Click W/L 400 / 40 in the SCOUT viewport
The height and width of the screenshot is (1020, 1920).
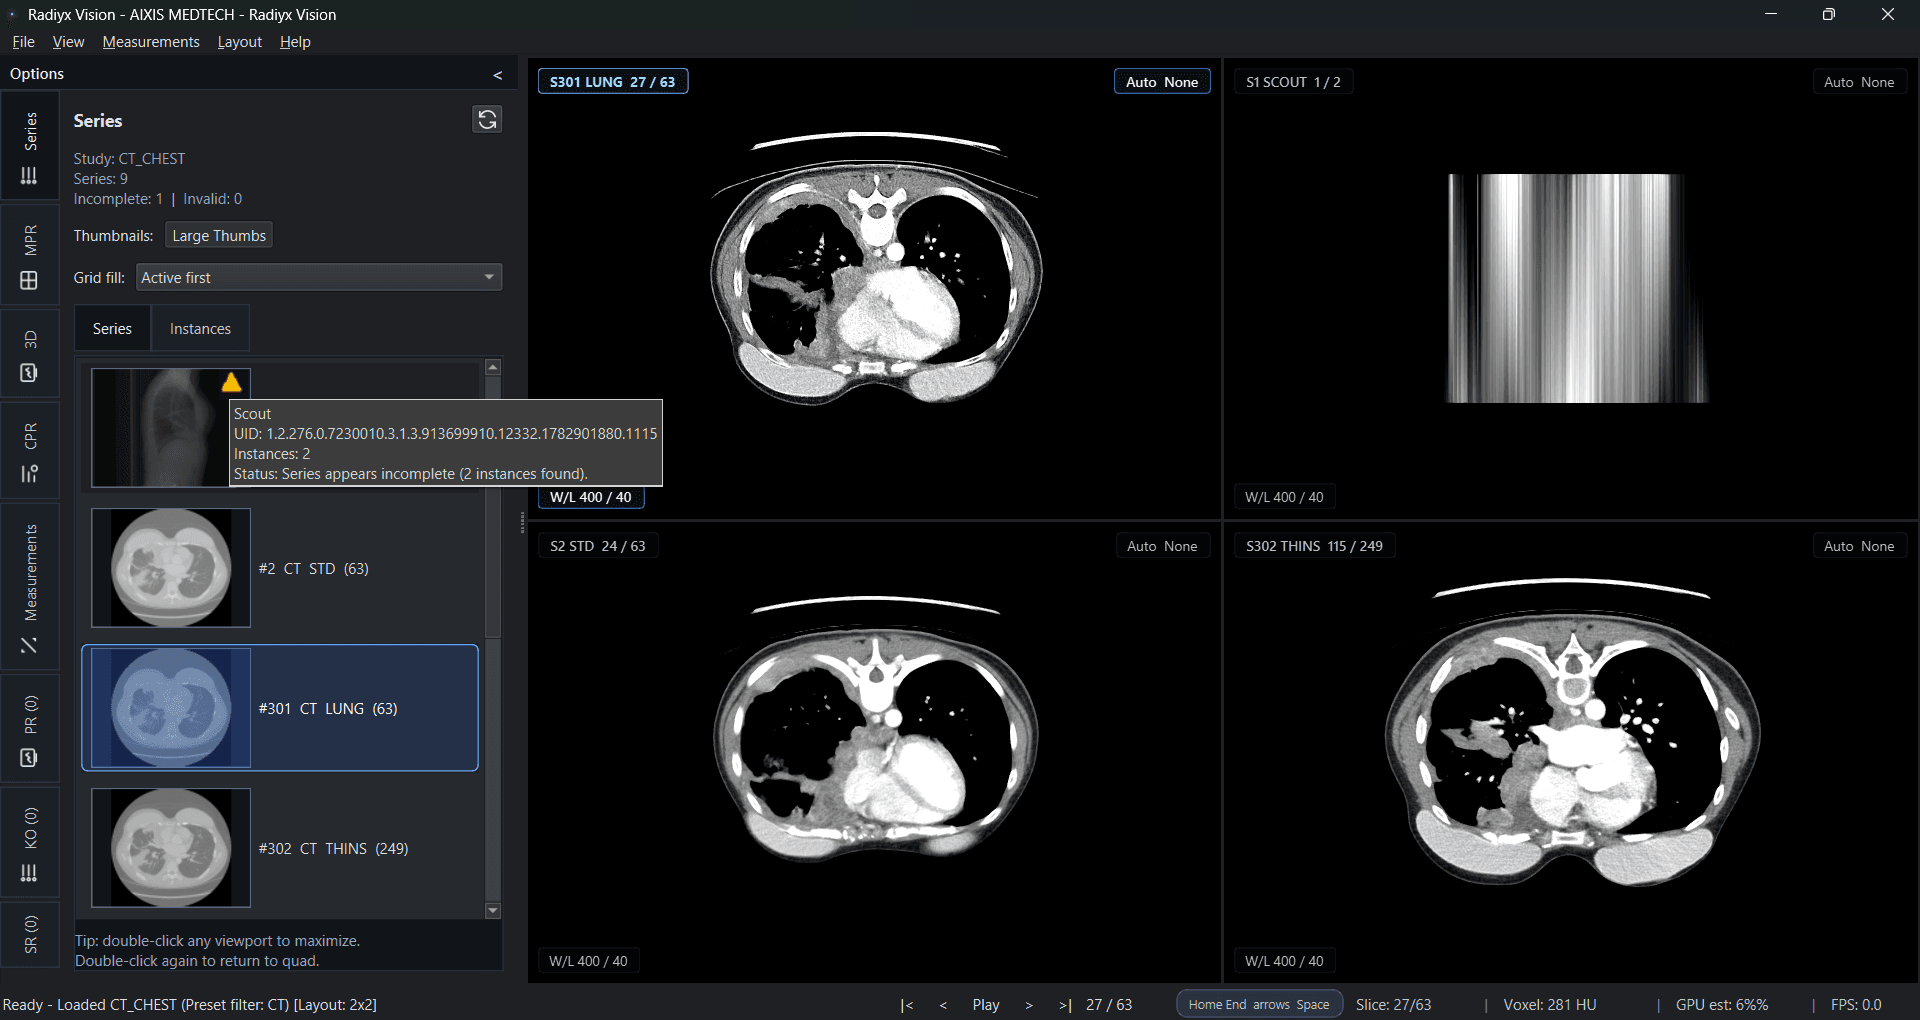1284,497
